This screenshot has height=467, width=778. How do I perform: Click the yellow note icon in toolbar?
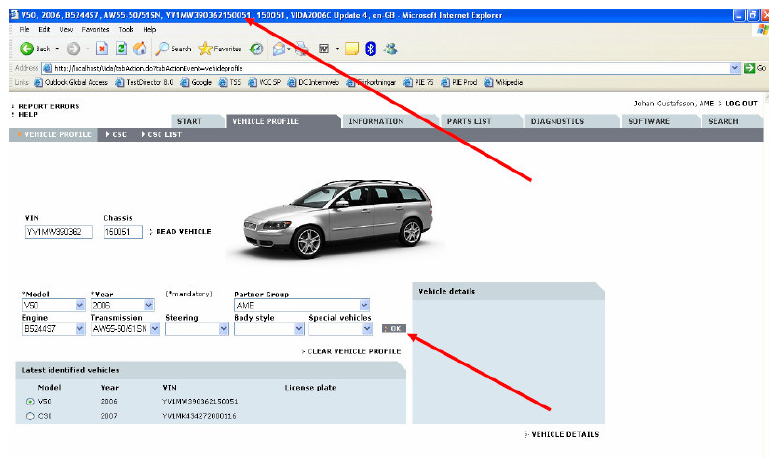352,48
